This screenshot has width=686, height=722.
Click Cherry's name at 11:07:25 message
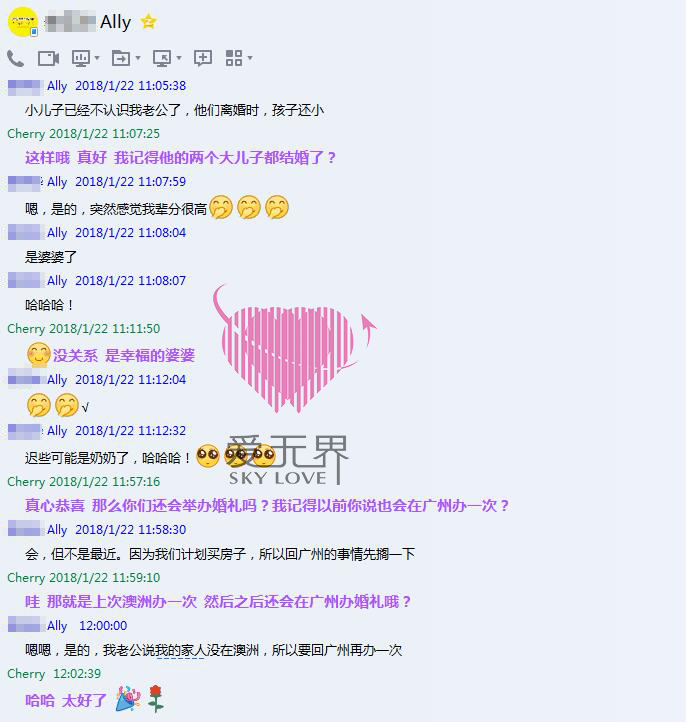click(26, 134)
